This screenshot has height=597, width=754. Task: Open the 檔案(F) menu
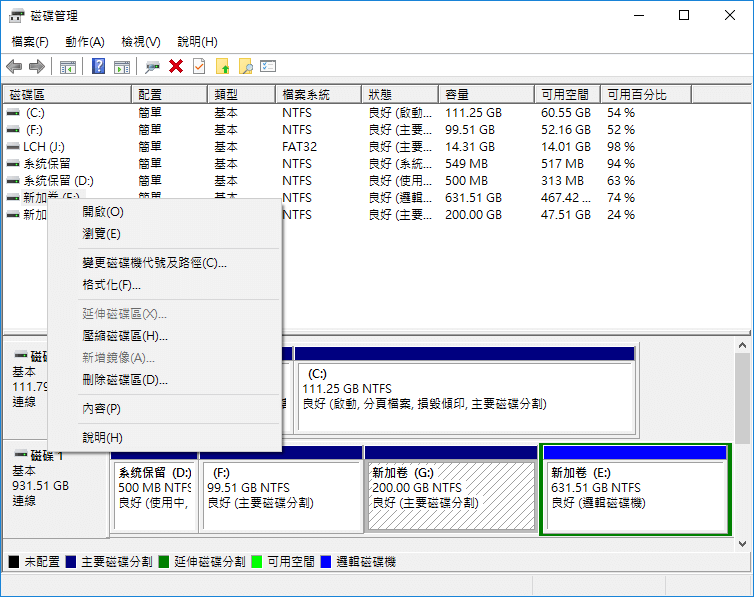point(30,42)
